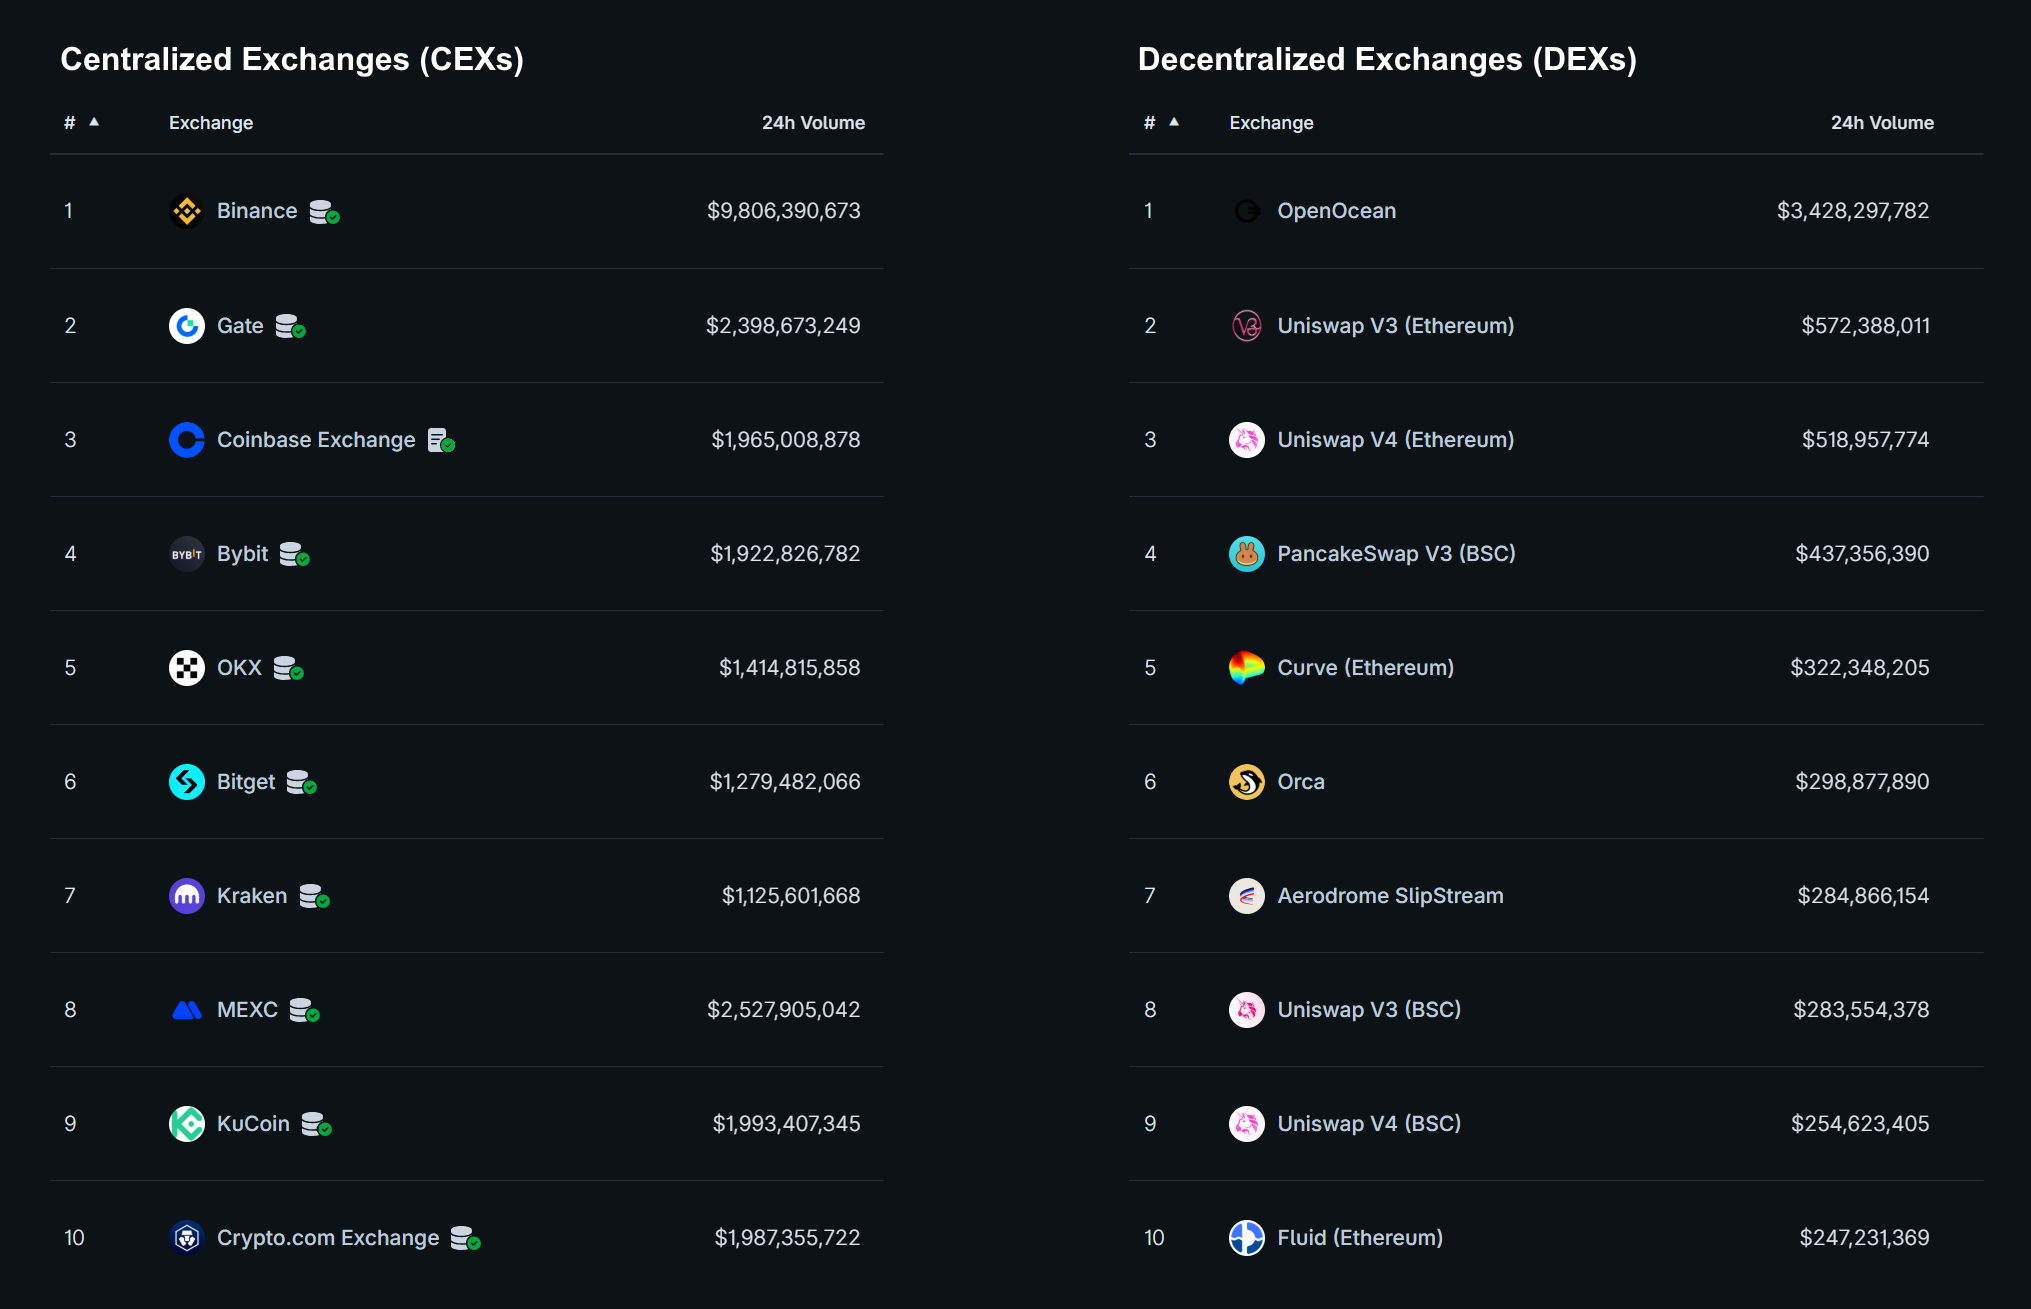The height and width of the screenshot is (1309, 2031).
Task: Click the Binance exchange logo
Action: click(x=186, y=210)
